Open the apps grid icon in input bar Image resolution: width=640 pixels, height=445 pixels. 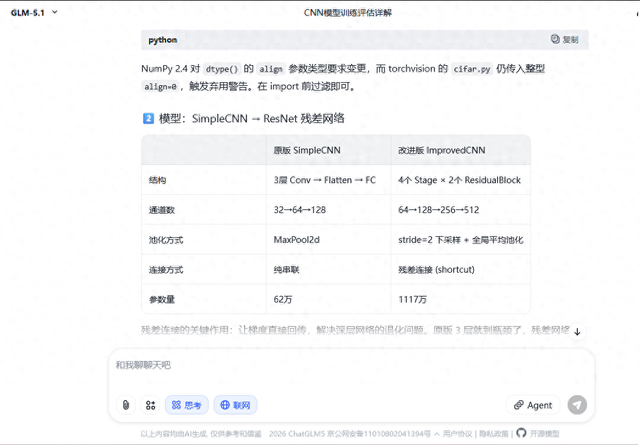[151, 405]
